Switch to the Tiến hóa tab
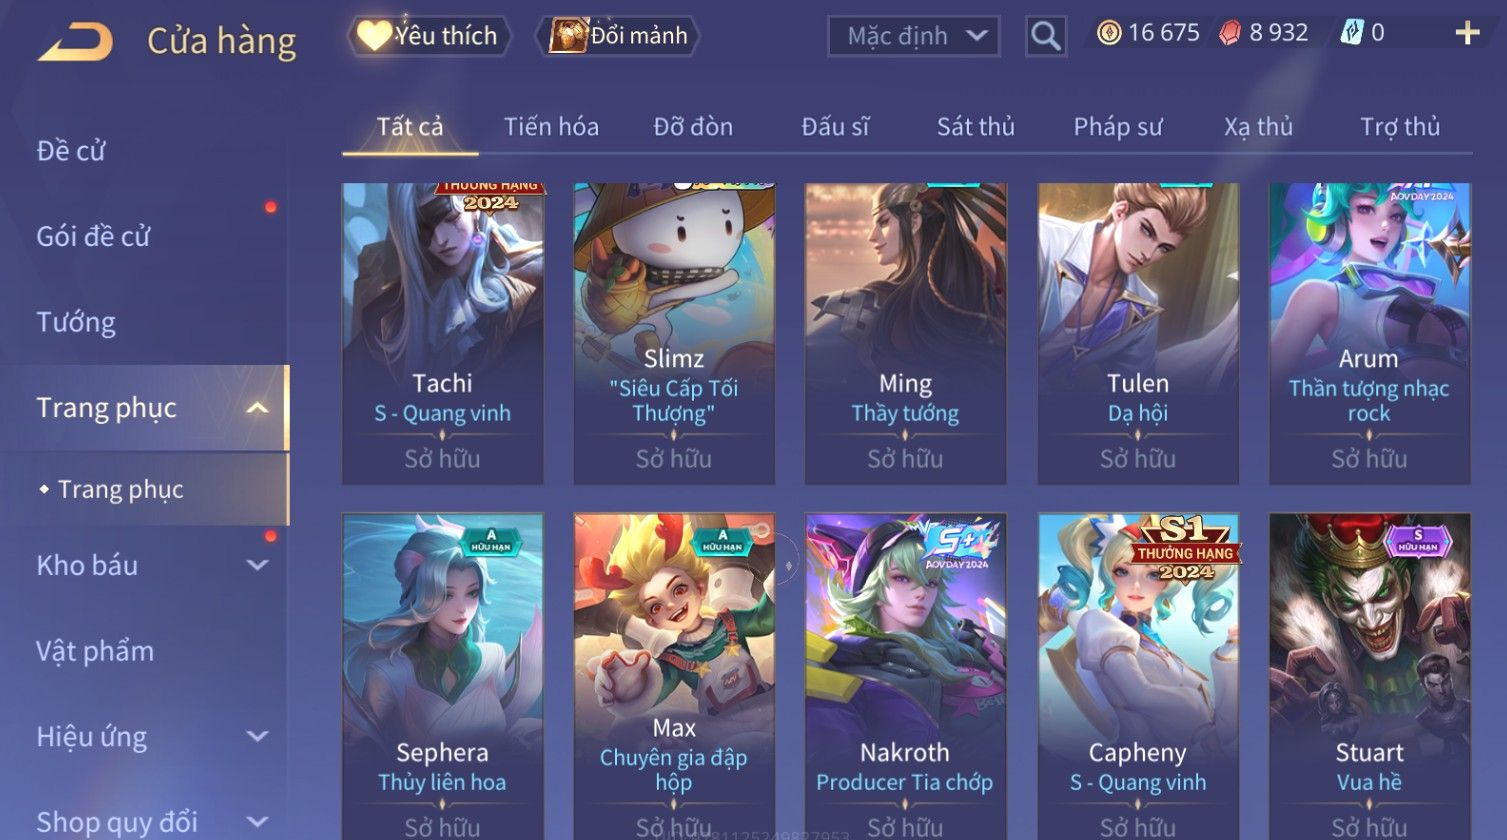The image size is (1507, 840). 551,127
